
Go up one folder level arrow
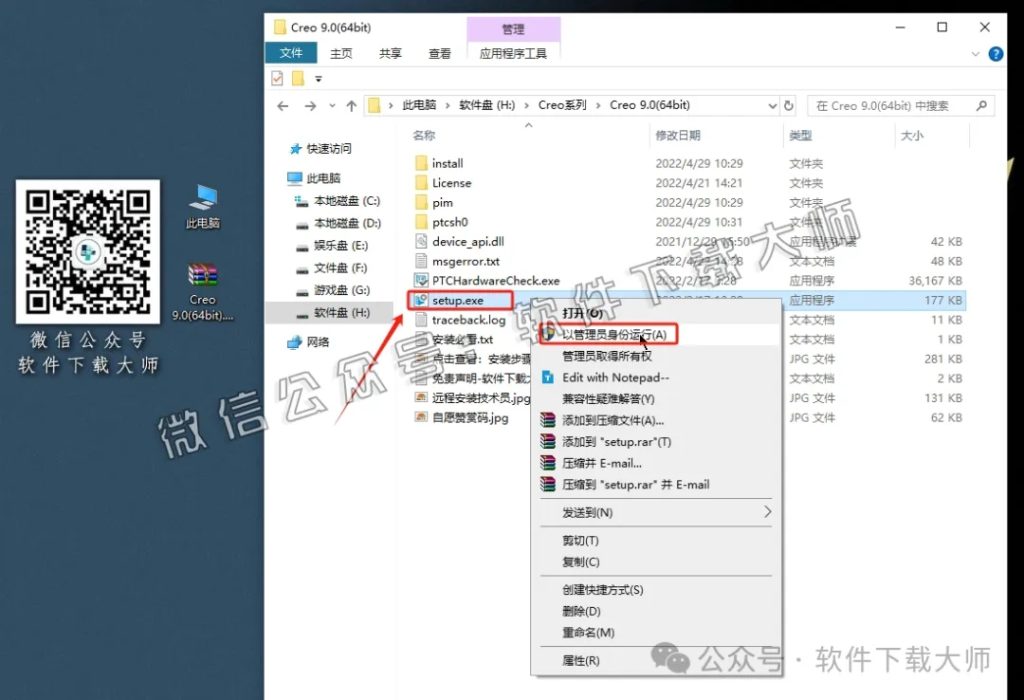coord(351,106)
